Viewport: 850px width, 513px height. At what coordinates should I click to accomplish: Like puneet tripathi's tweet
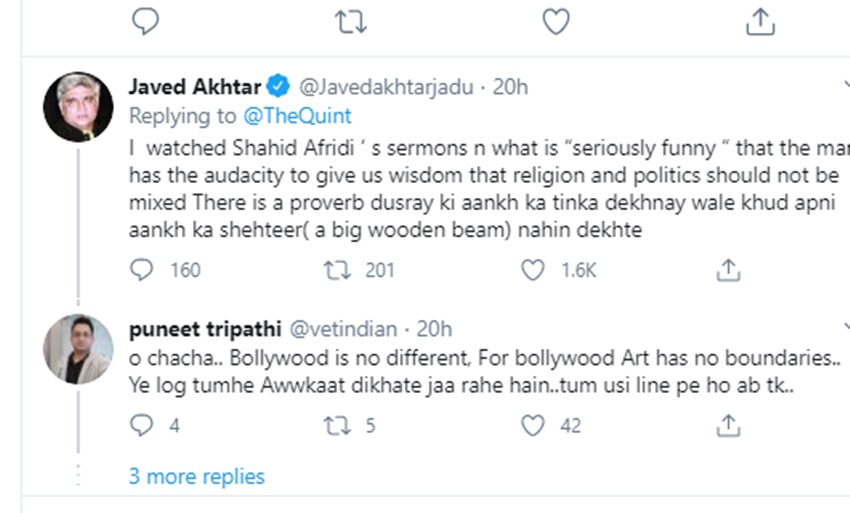tap(534, 426)
